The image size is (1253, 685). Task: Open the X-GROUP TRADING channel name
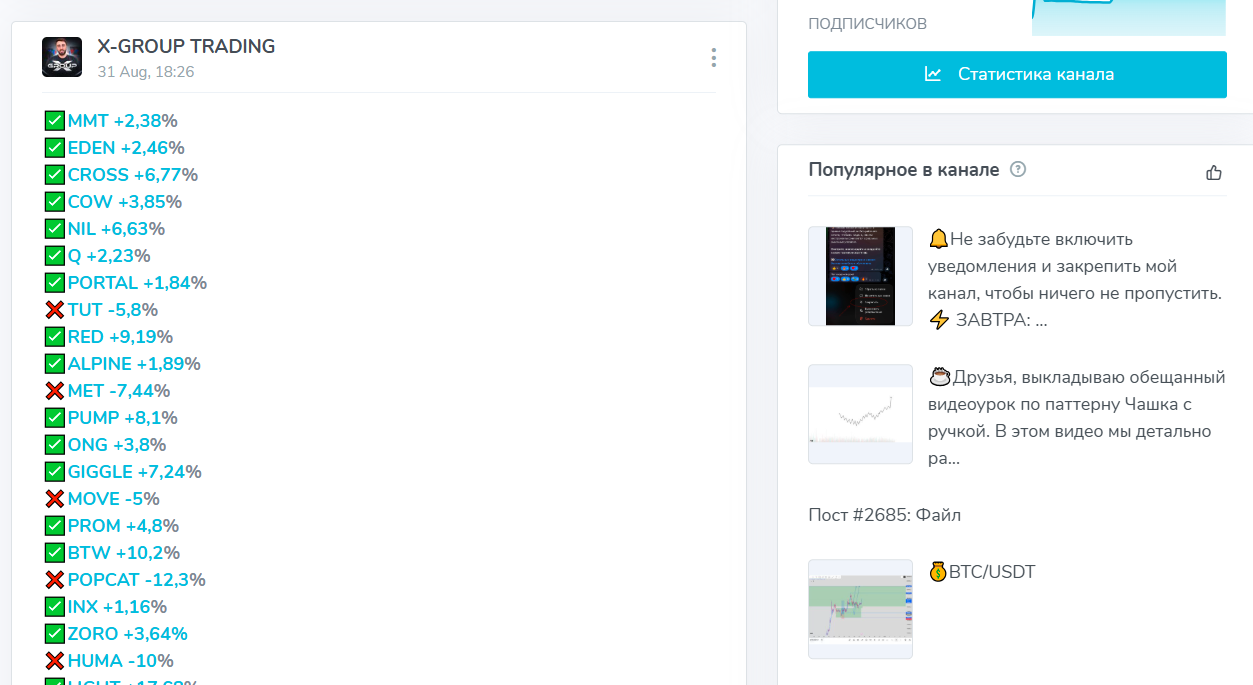coord(186,46)
